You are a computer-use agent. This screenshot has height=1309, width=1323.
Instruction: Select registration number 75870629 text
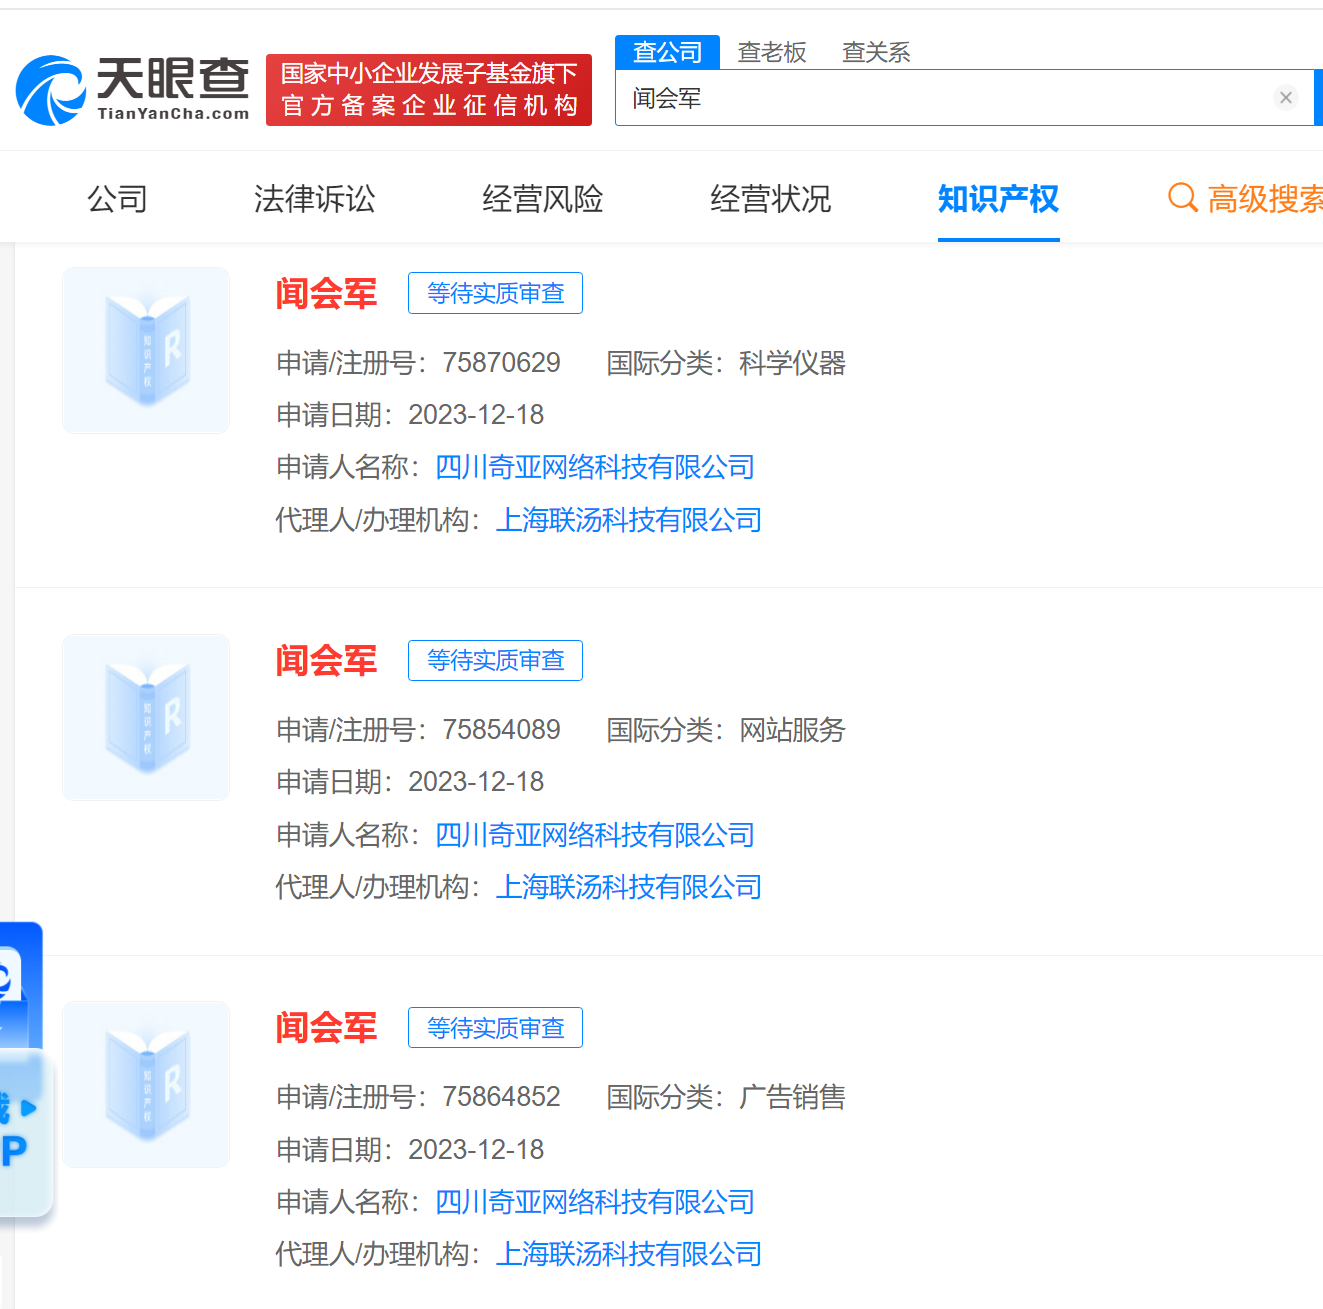pos(502,362)
